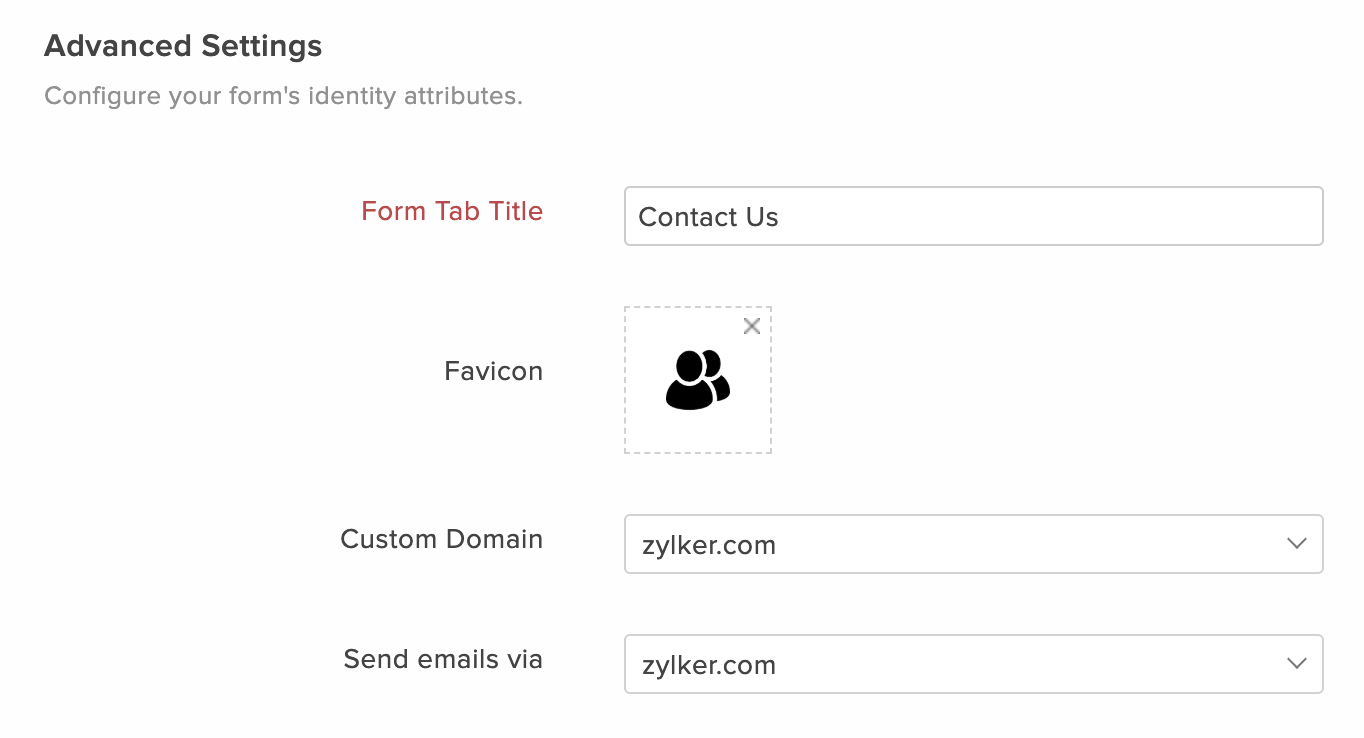Remove the favicon using the X icon
1364x738 pixels.
752,326
